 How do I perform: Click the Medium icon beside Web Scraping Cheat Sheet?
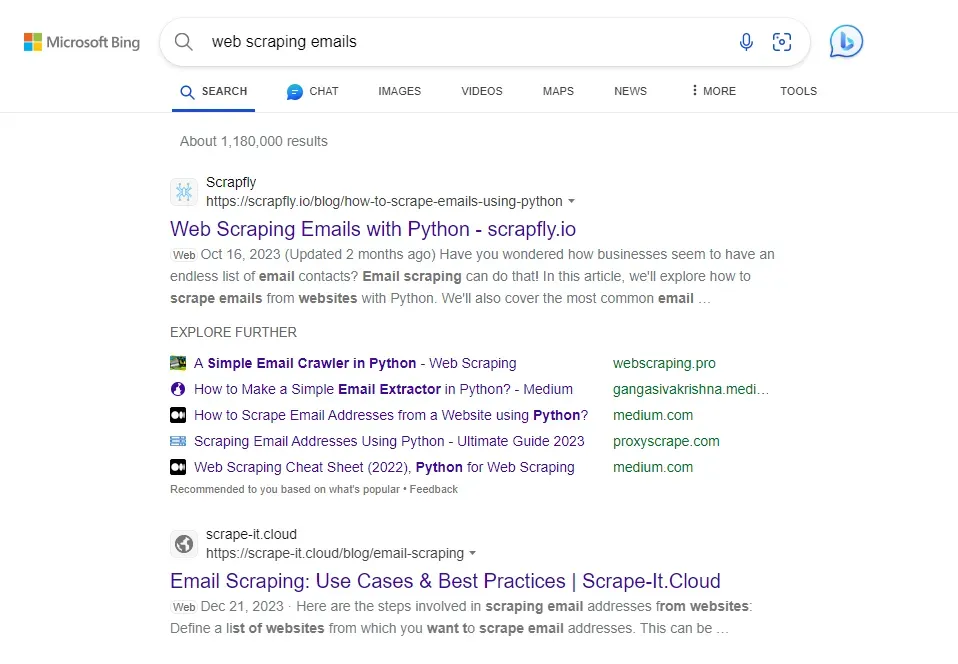pyautogui.click(x=178, y=467)
